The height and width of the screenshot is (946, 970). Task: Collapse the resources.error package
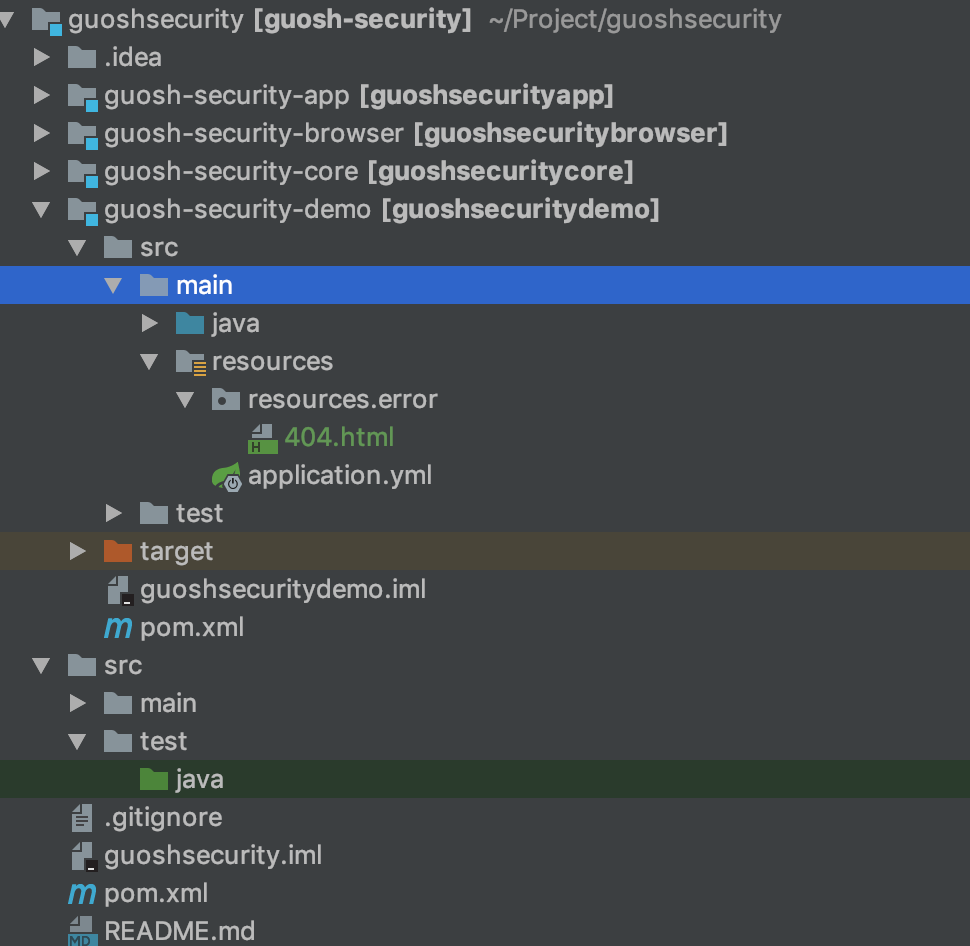185,399
